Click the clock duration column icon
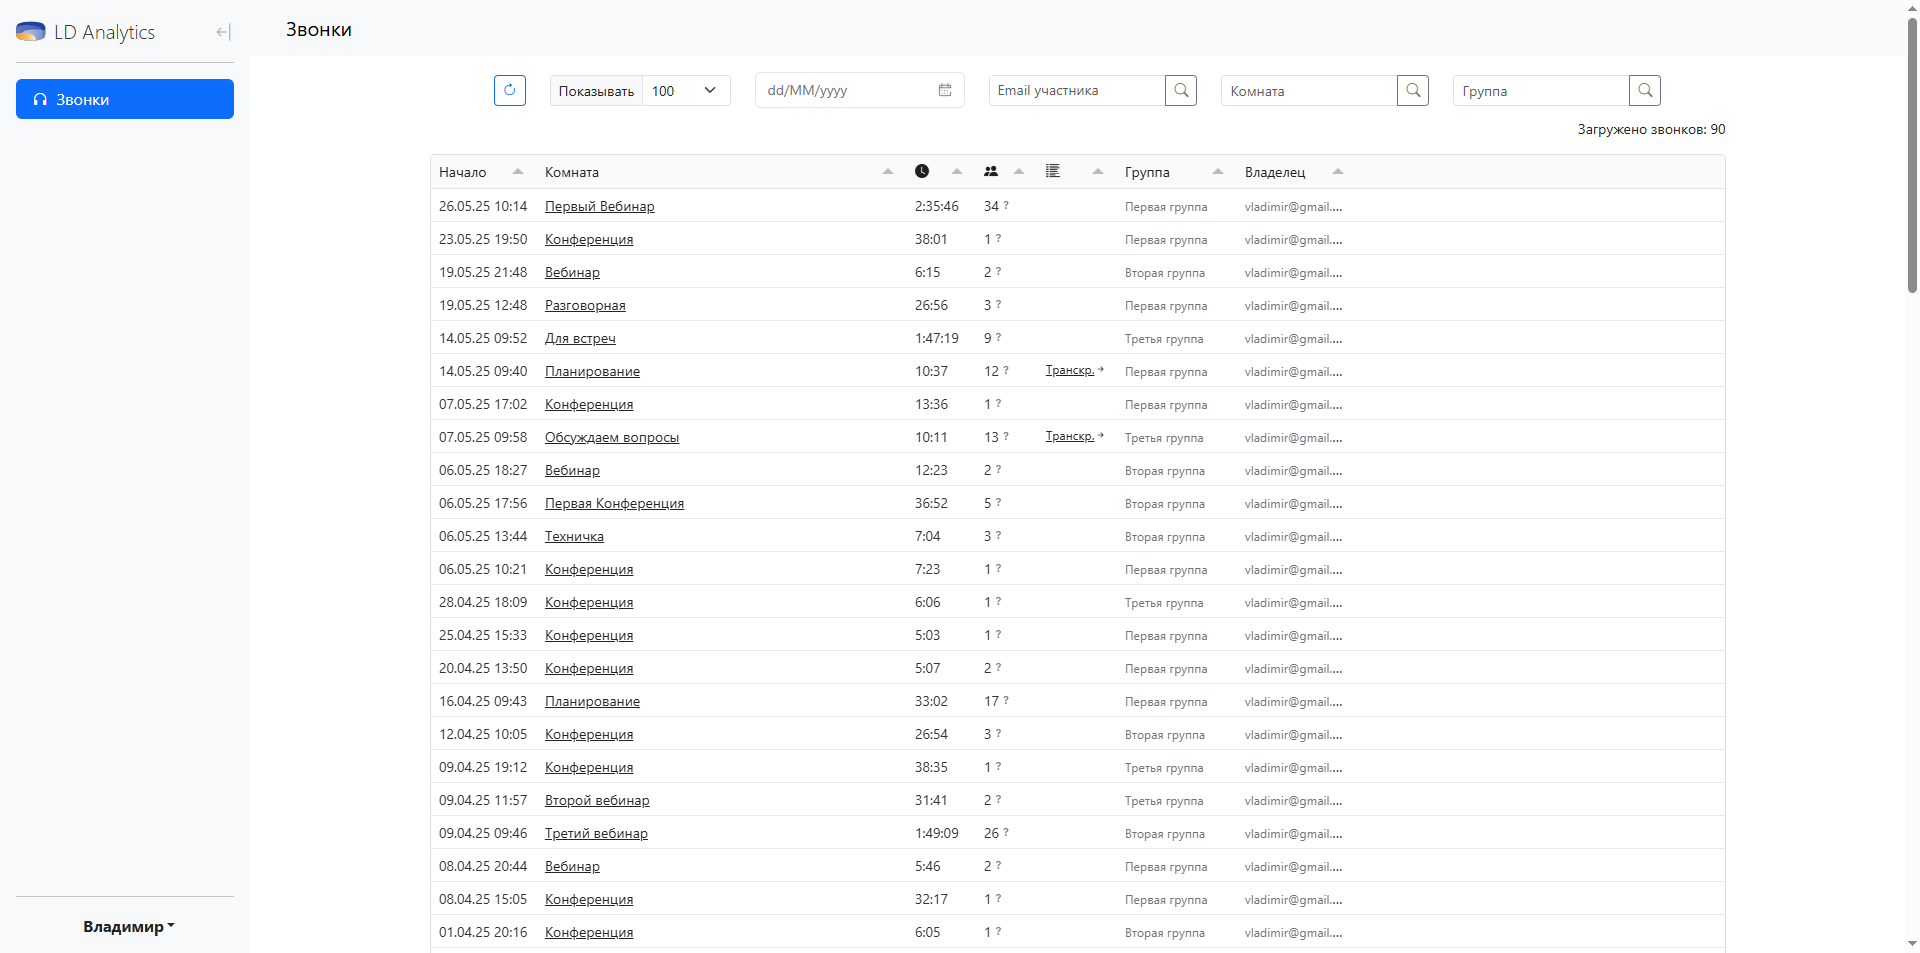 point(922,171)
